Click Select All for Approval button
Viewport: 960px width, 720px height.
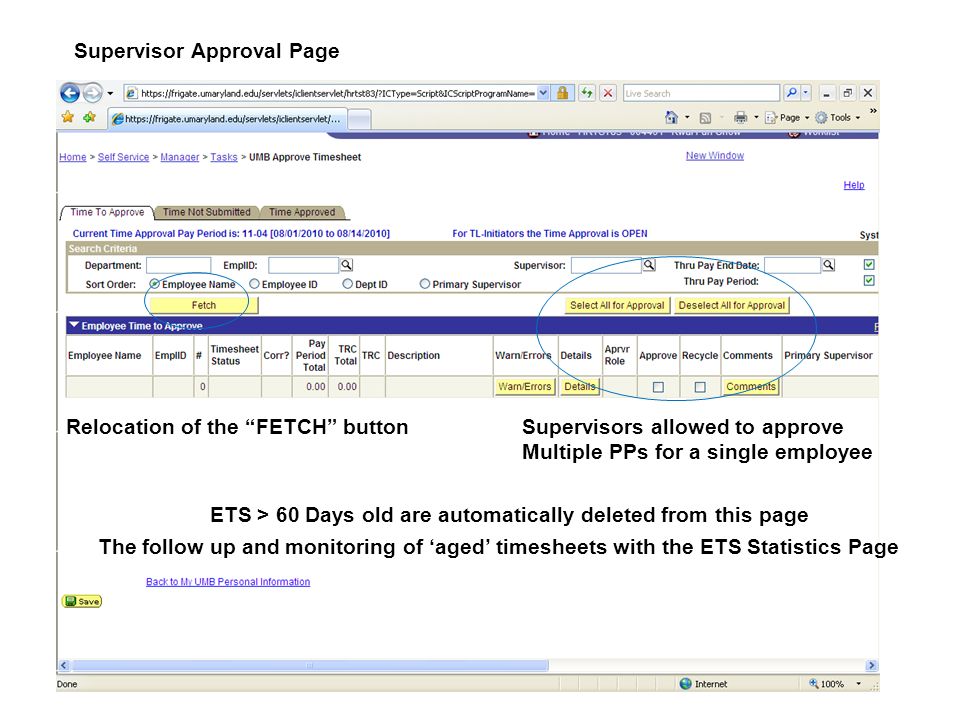pos(617,305)
